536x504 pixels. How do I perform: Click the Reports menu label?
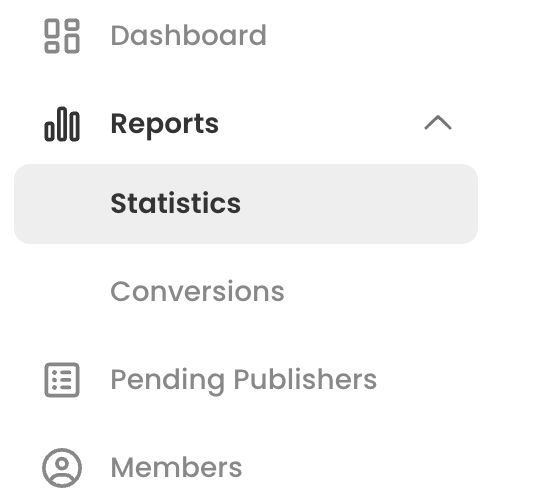(x=165, y=125)
